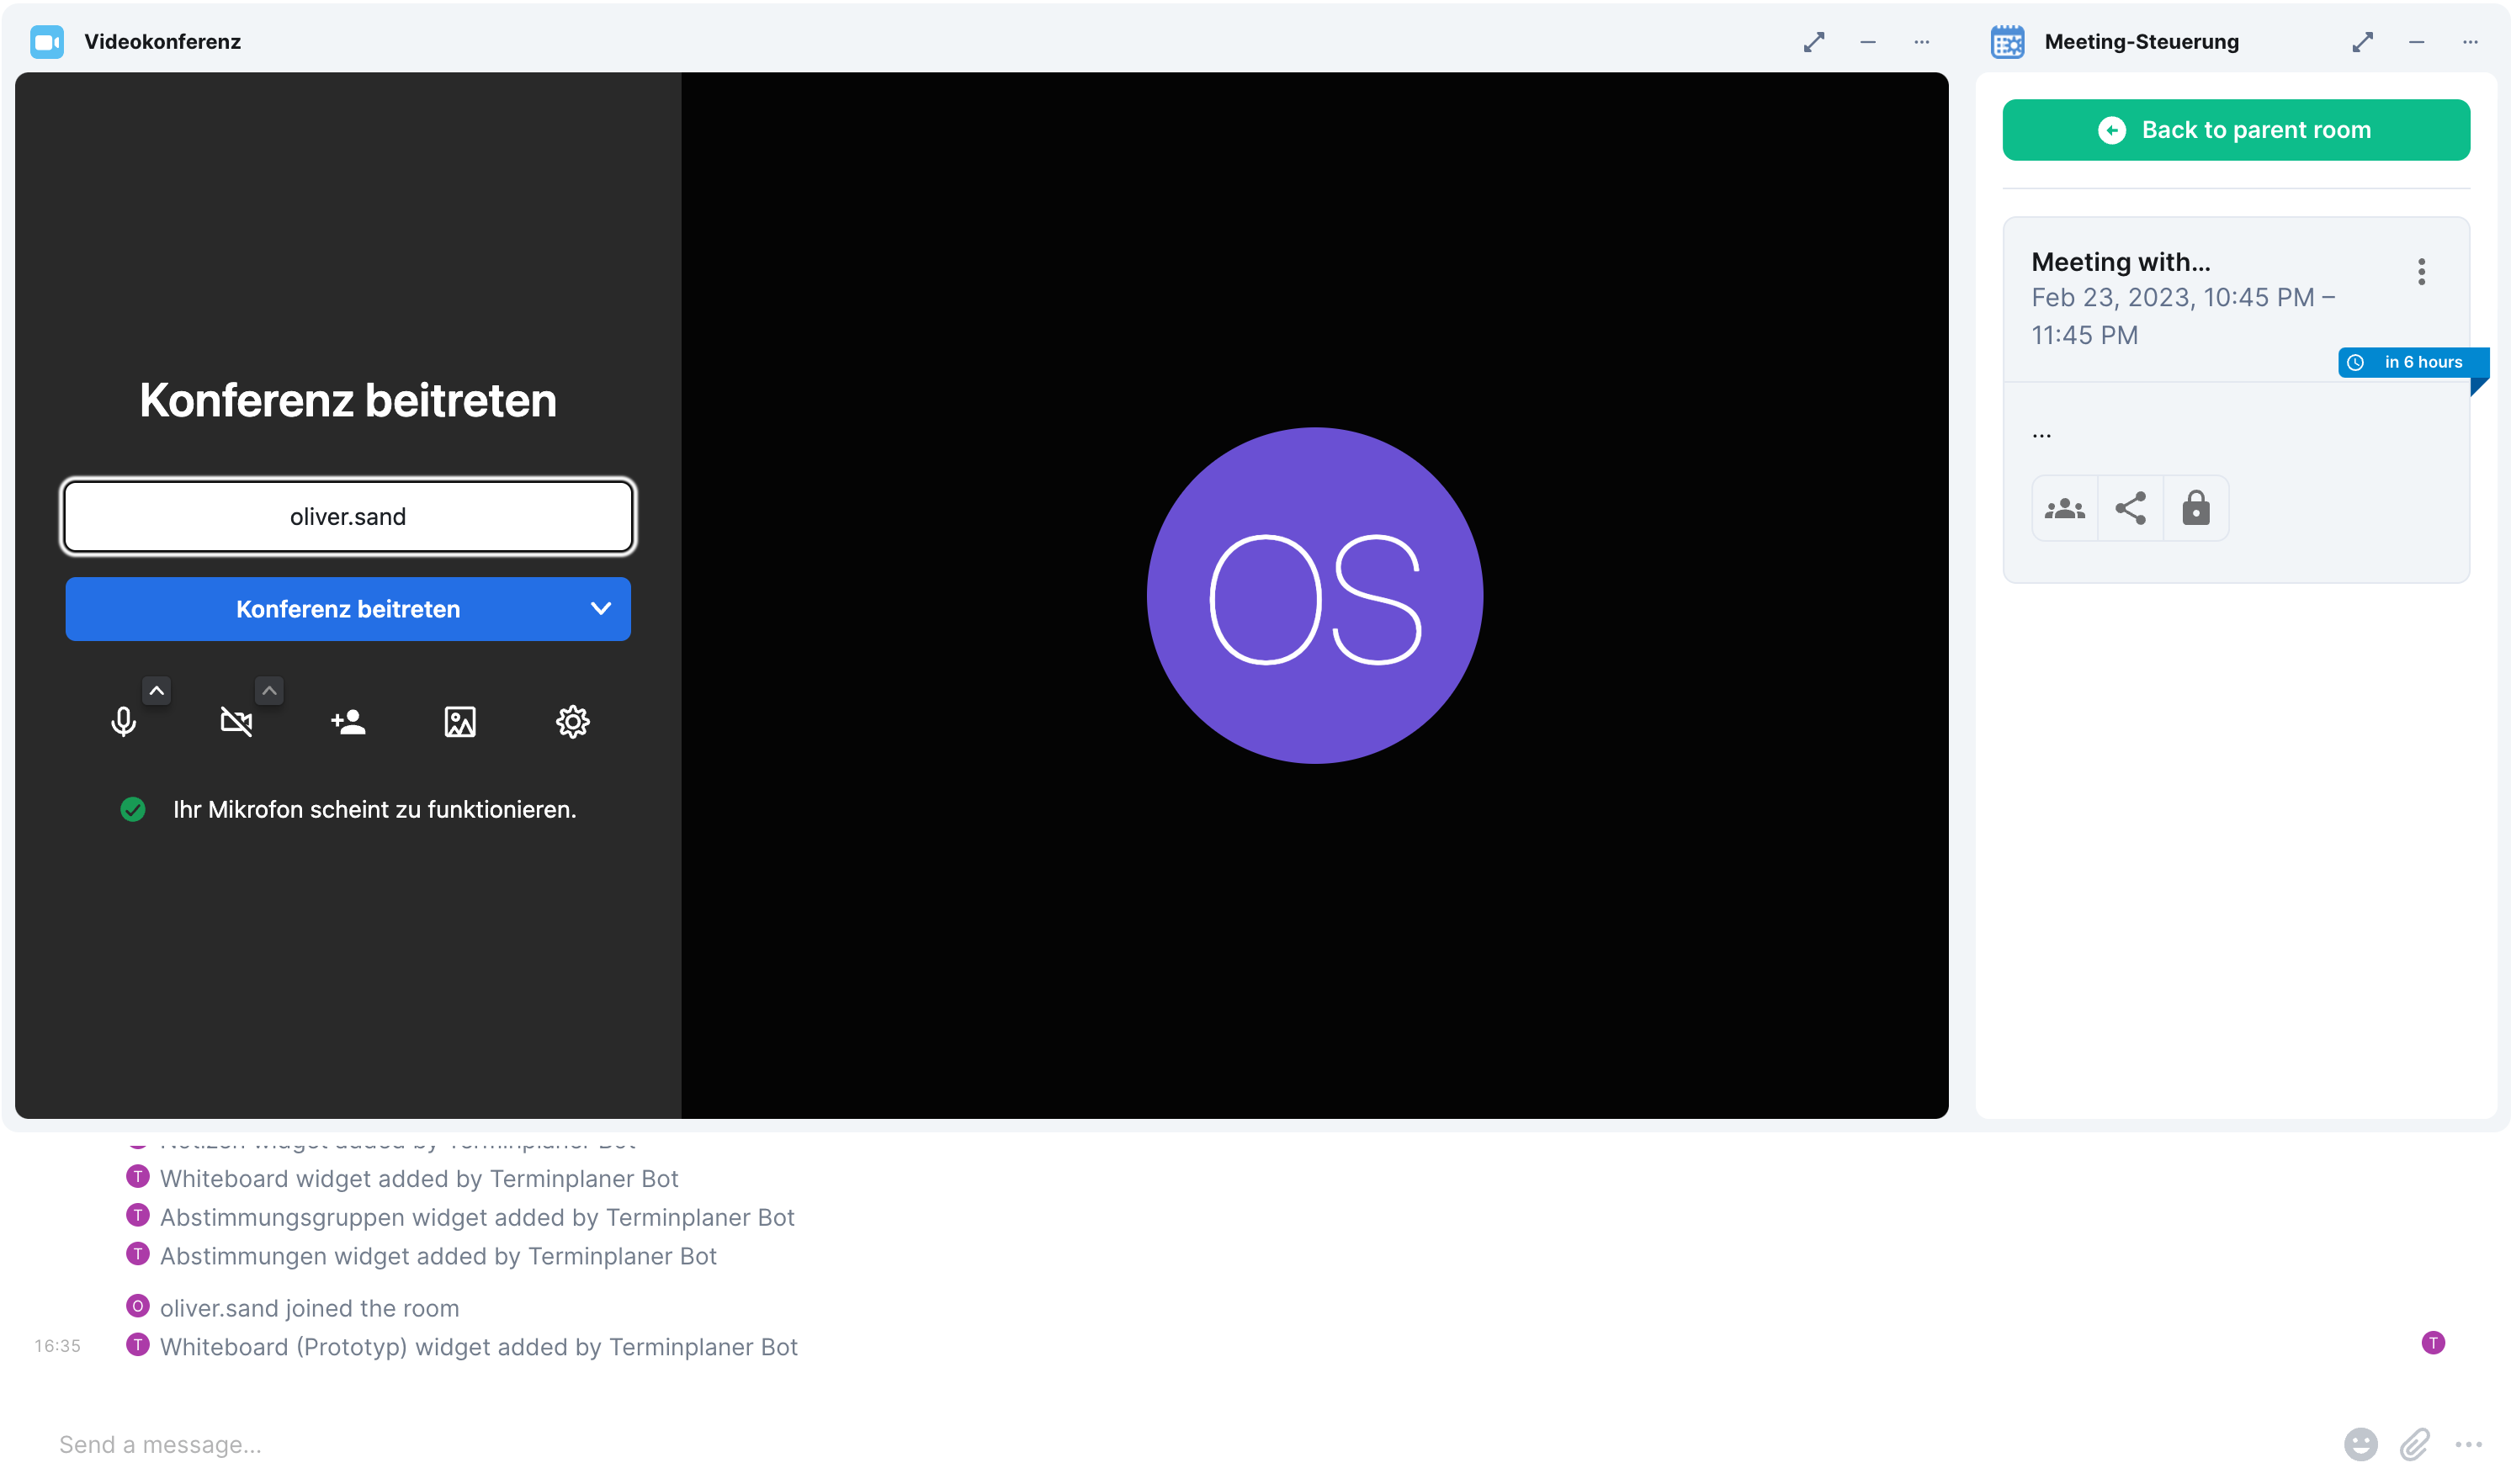Viewport: 2511px width, 1484px height.
Task: Expand camera options chevron
Action: pyautogui.click(x=269, y=691)
